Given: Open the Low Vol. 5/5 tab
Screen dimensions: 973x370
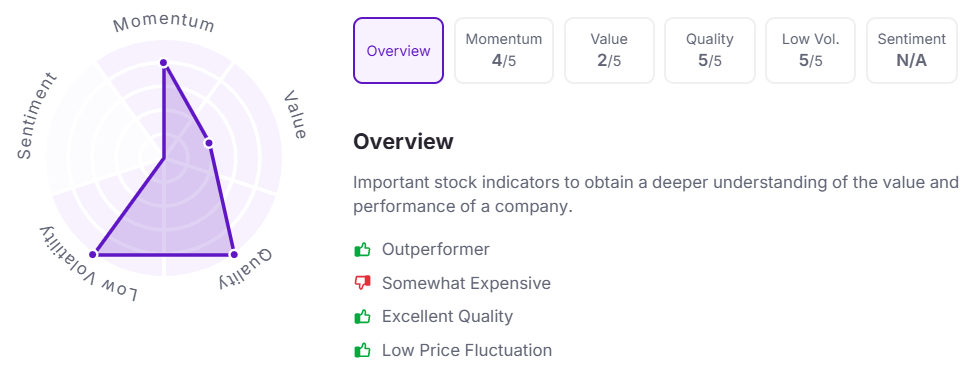Looking at the screenshot, I should point(810,50).
